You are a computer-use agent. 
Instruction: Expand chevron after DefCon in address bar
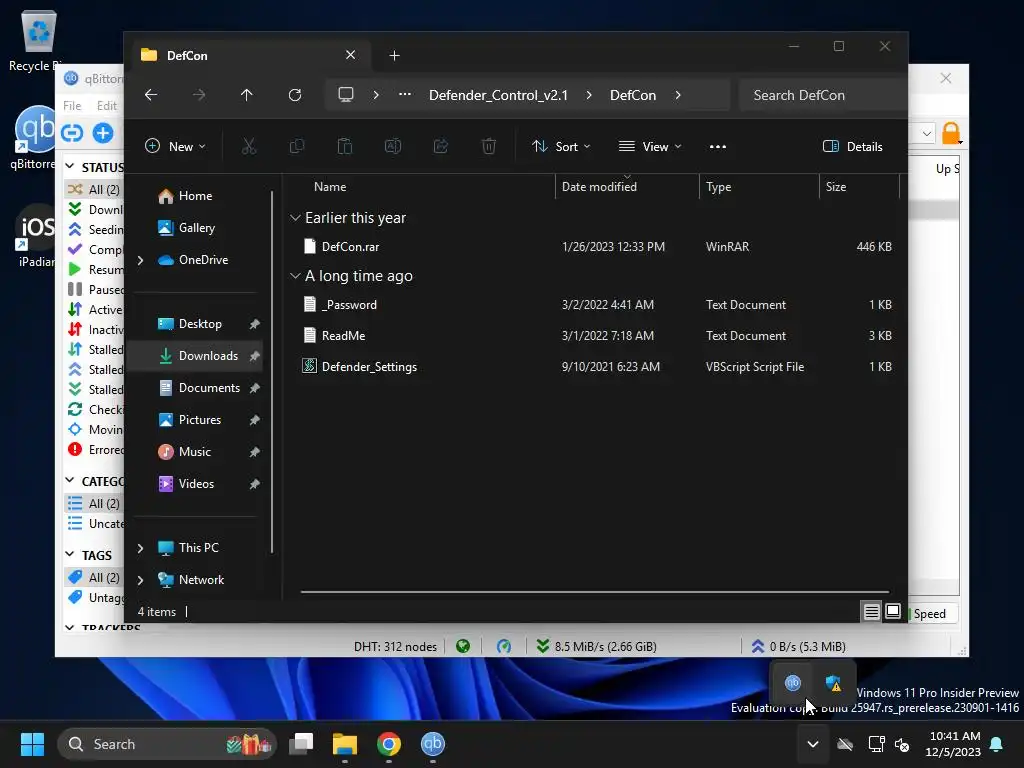pos(678,95)
